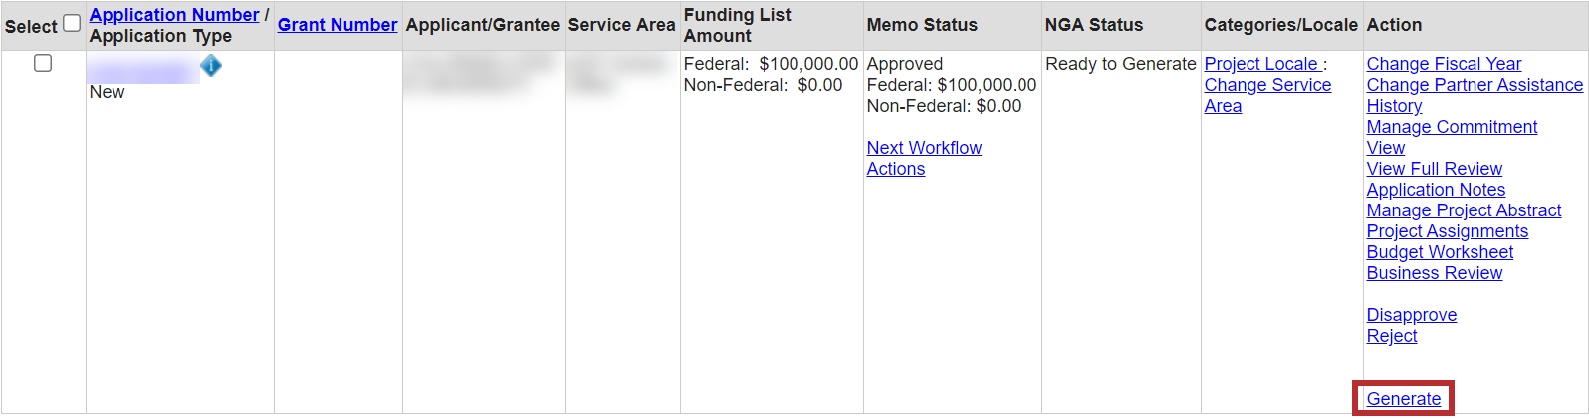
Task: Sort by Application Number column header
Action: [x=174, y=15]
